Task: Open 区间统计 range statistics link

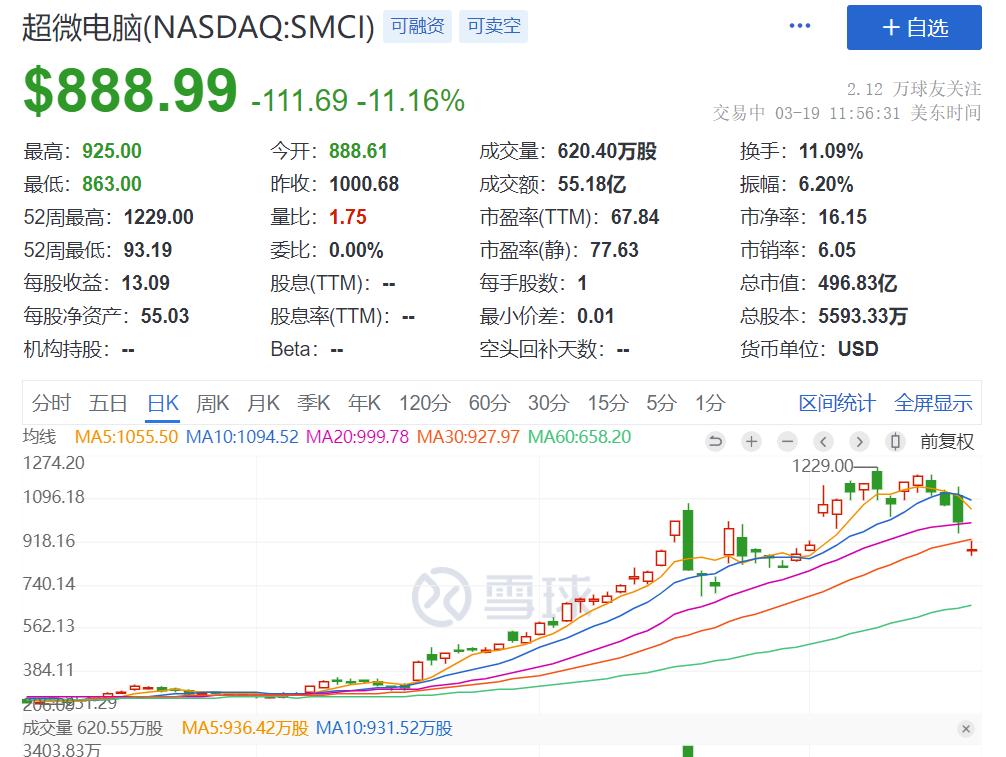Action: coord(837,403)
